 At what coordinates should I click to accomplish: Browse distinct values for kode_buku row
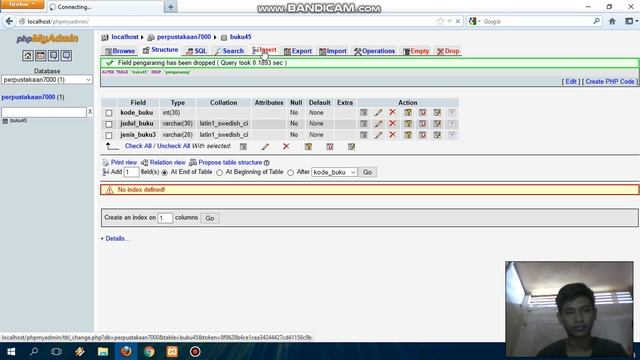click(x=364, y=112)
